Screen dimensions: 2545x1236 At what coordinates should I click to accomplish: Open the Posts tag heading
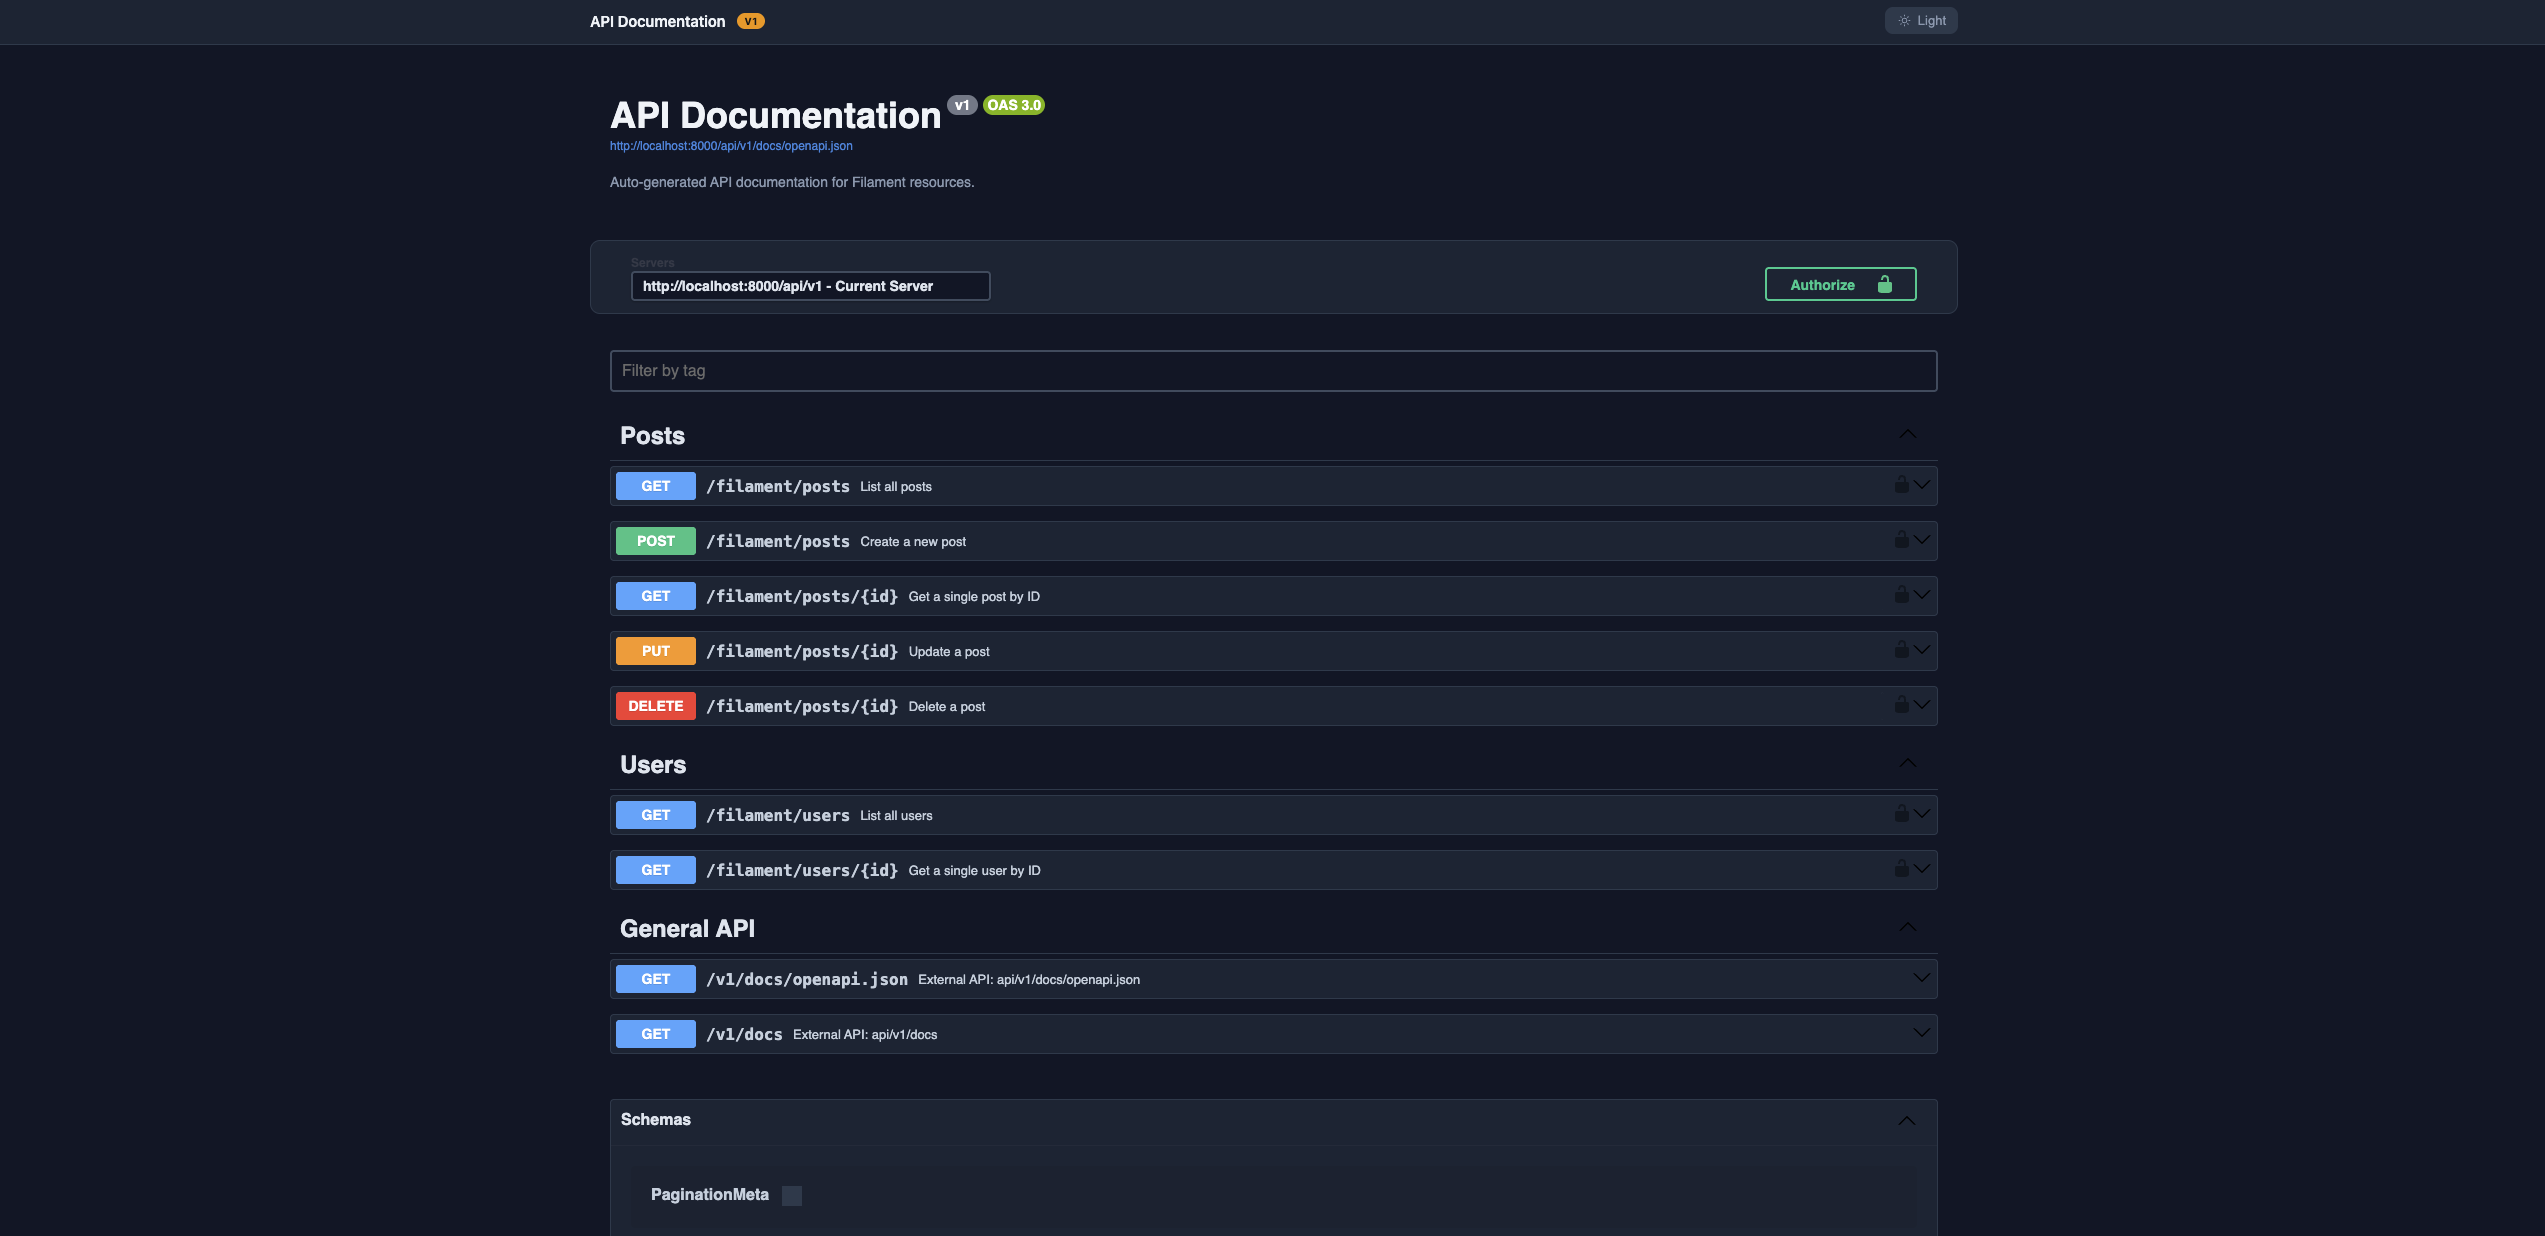coord(653,436)
